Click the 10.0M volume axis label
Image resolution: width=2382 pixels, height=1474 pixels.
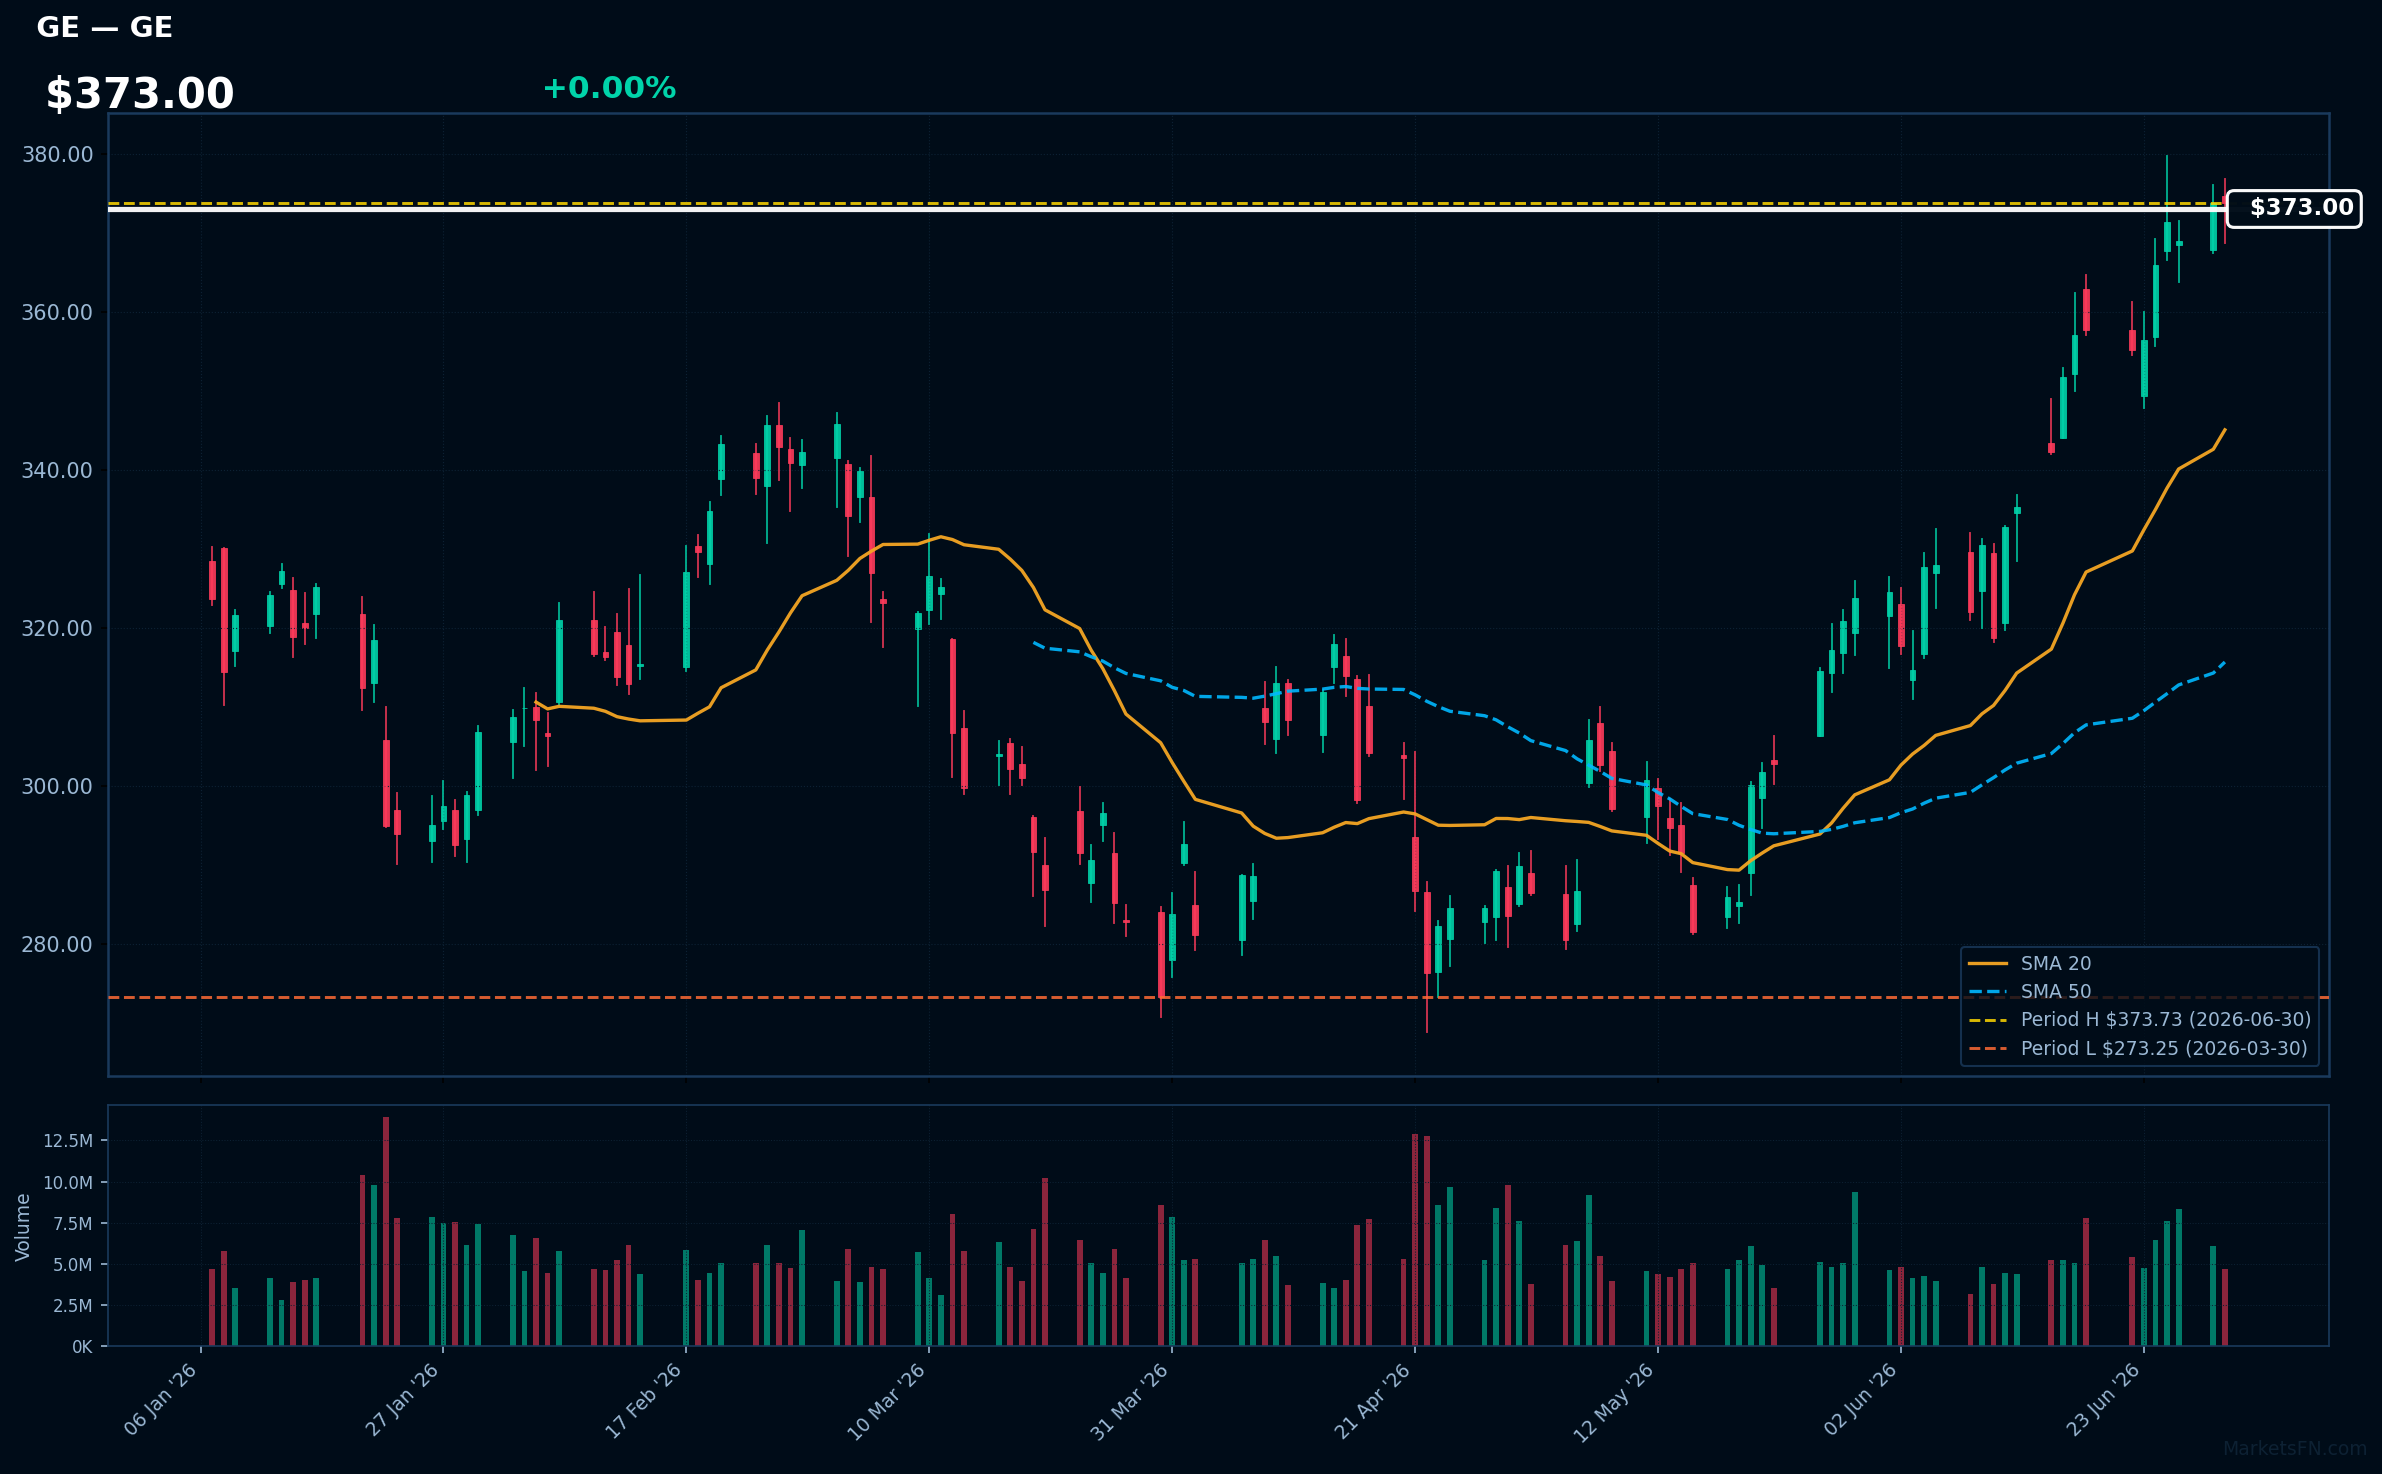click(68, 1182)
